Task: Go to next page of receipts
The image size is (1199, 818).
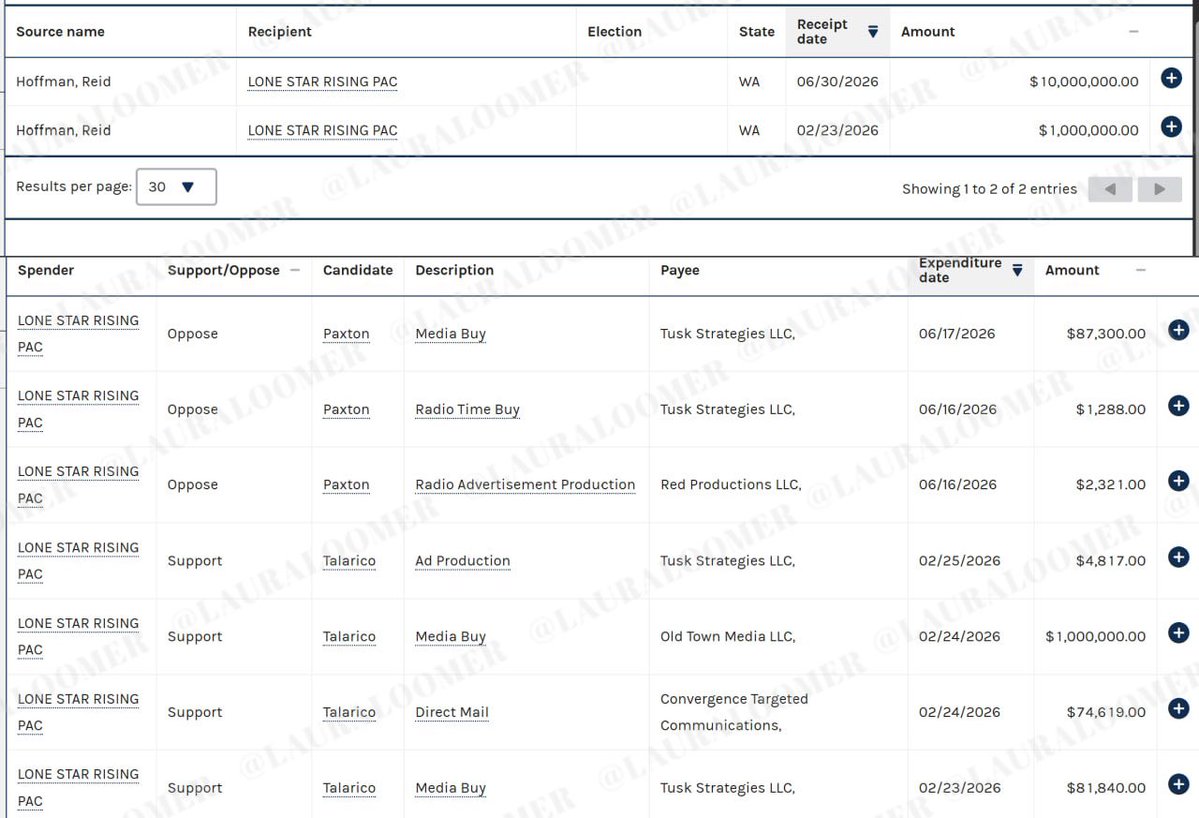Action: 1159,189
